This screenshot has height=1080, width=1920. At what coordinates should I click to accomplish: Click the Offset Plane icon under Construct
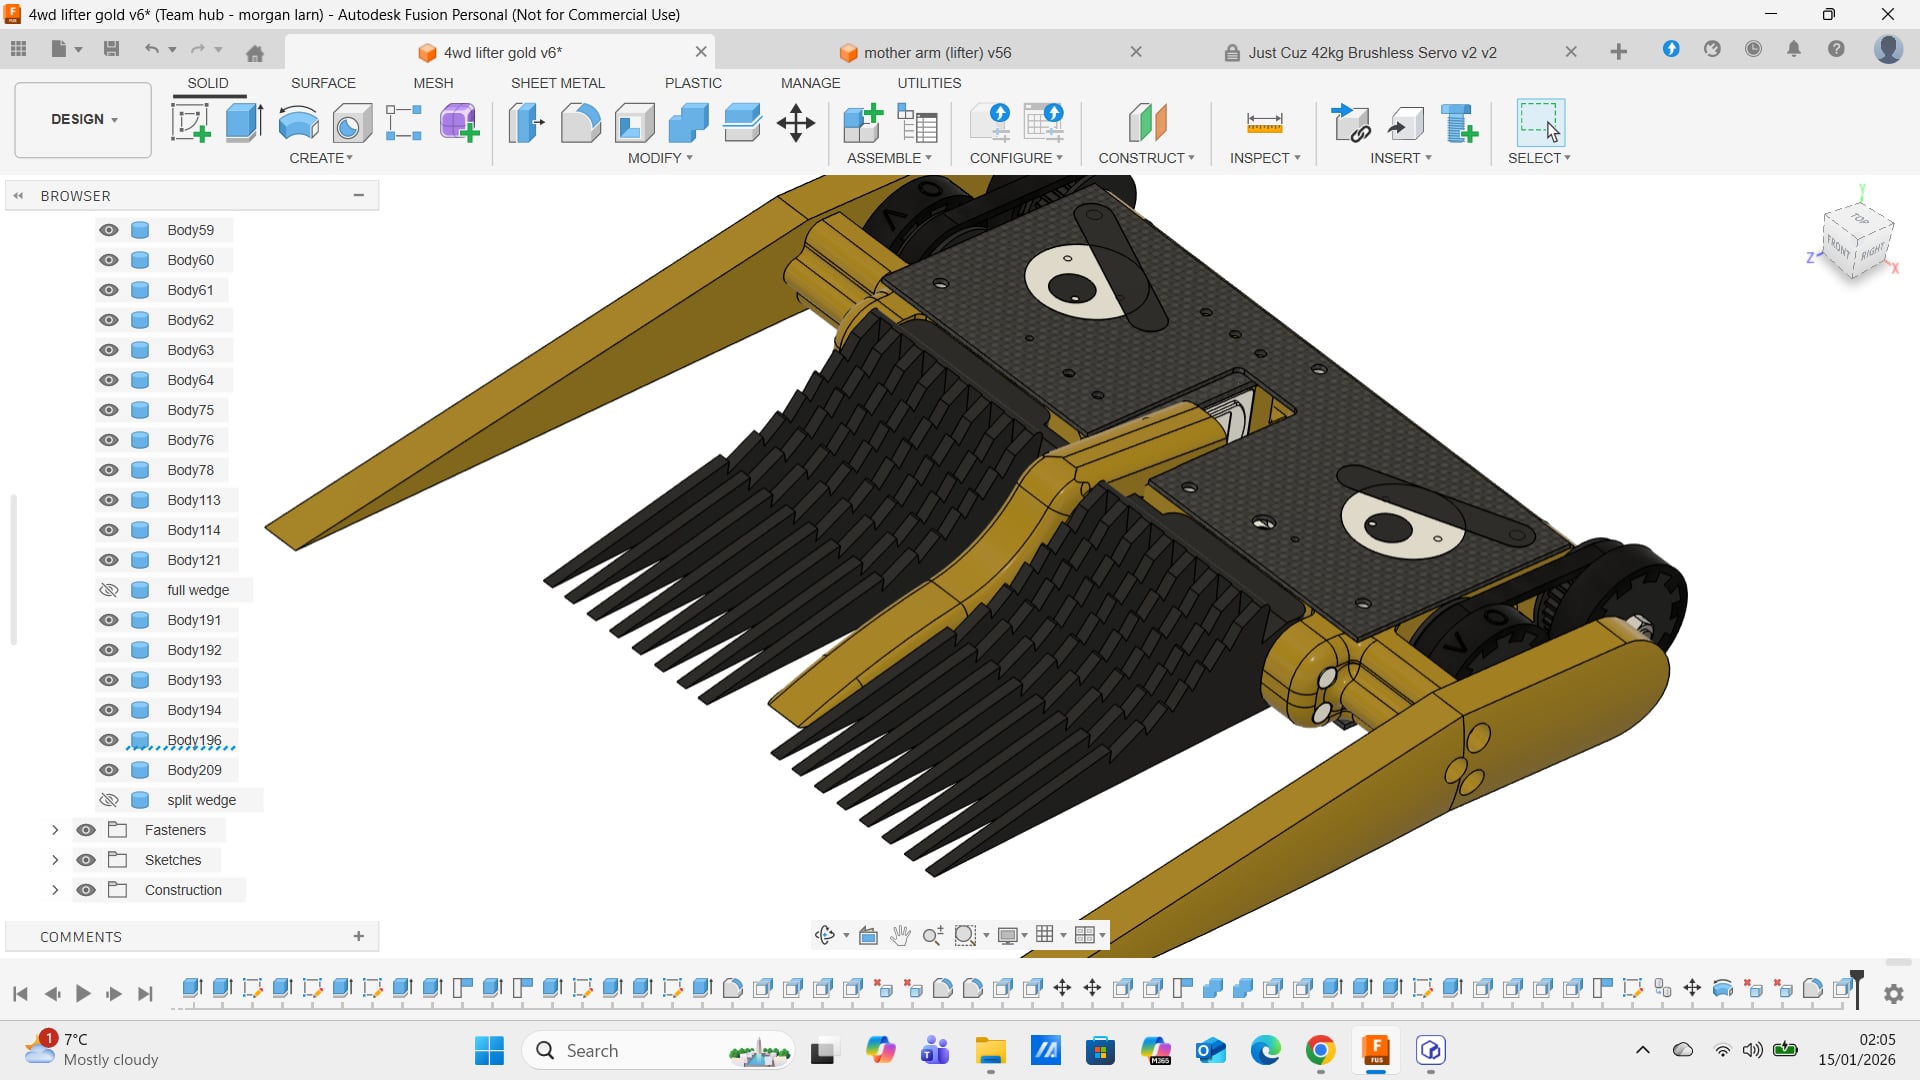click(x=1147, y=123)
